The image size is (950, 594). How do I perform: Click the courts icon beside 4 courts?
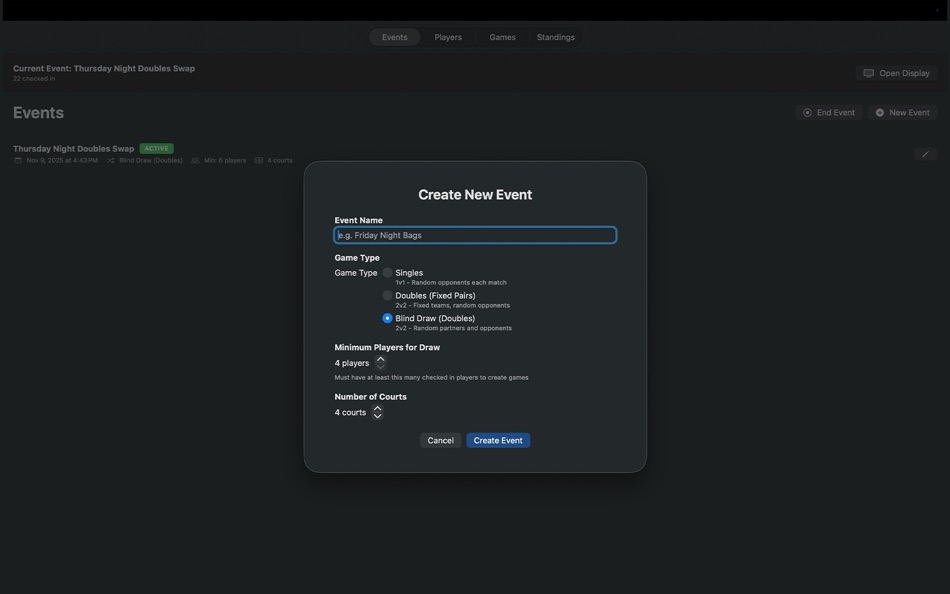pos(259,161)
